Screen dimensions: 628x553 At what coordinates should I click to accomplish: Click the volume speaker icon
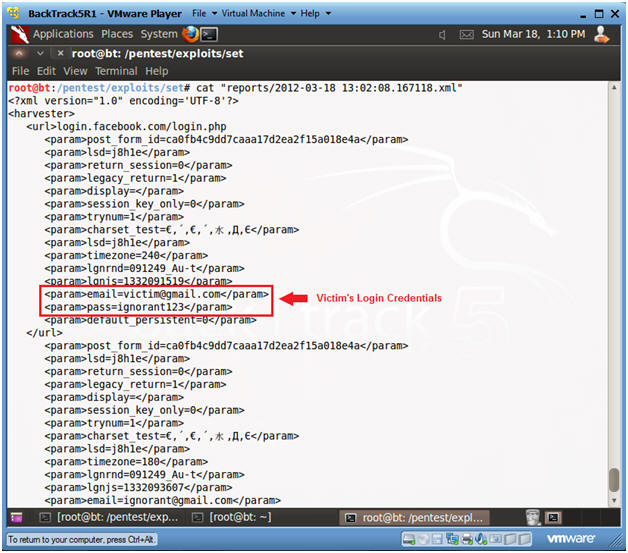pyautogui.click(x=442, y=35)
